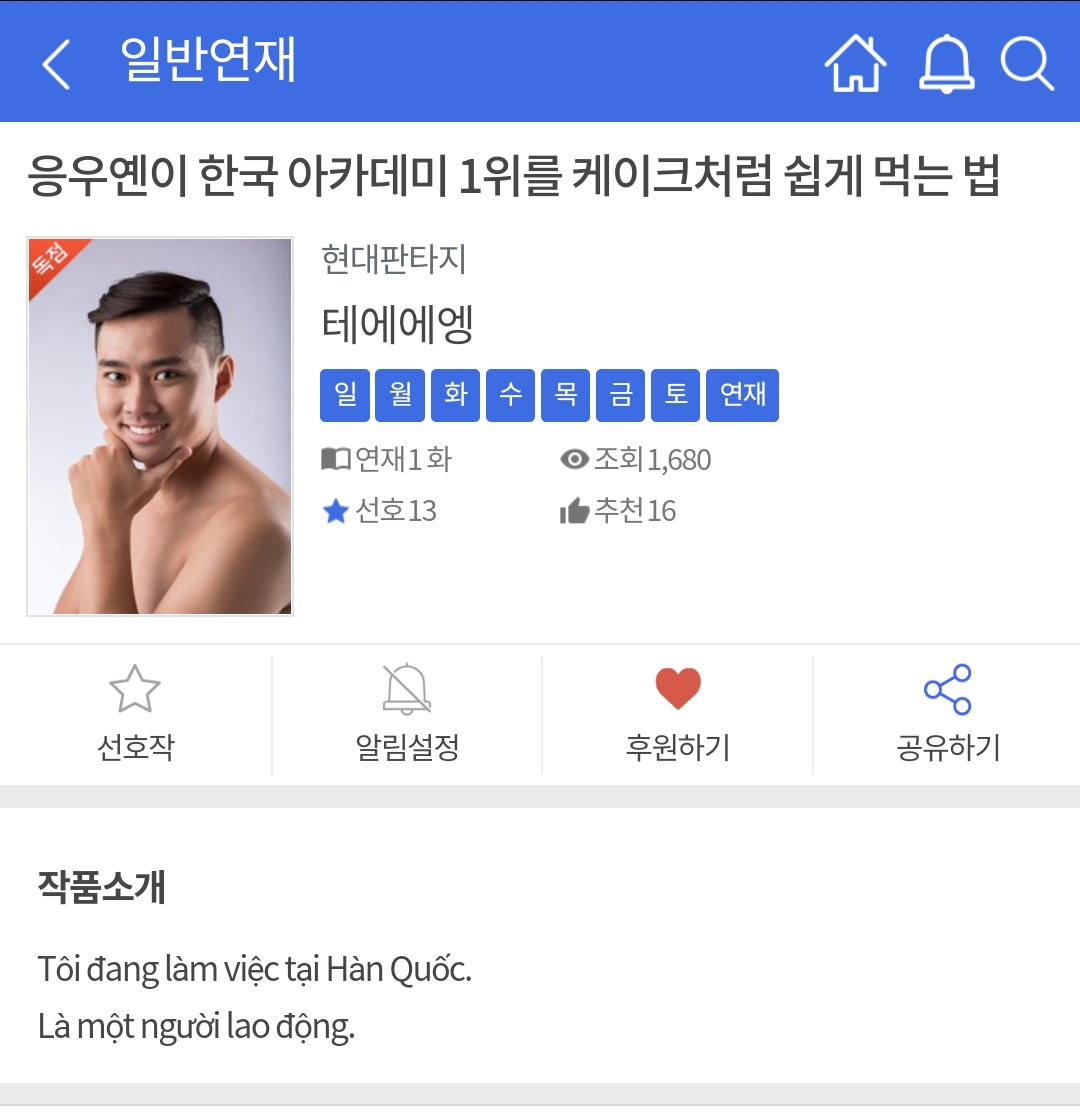Open the 현대판타지 genre link

pyautogui.click(x=393, y=260)
